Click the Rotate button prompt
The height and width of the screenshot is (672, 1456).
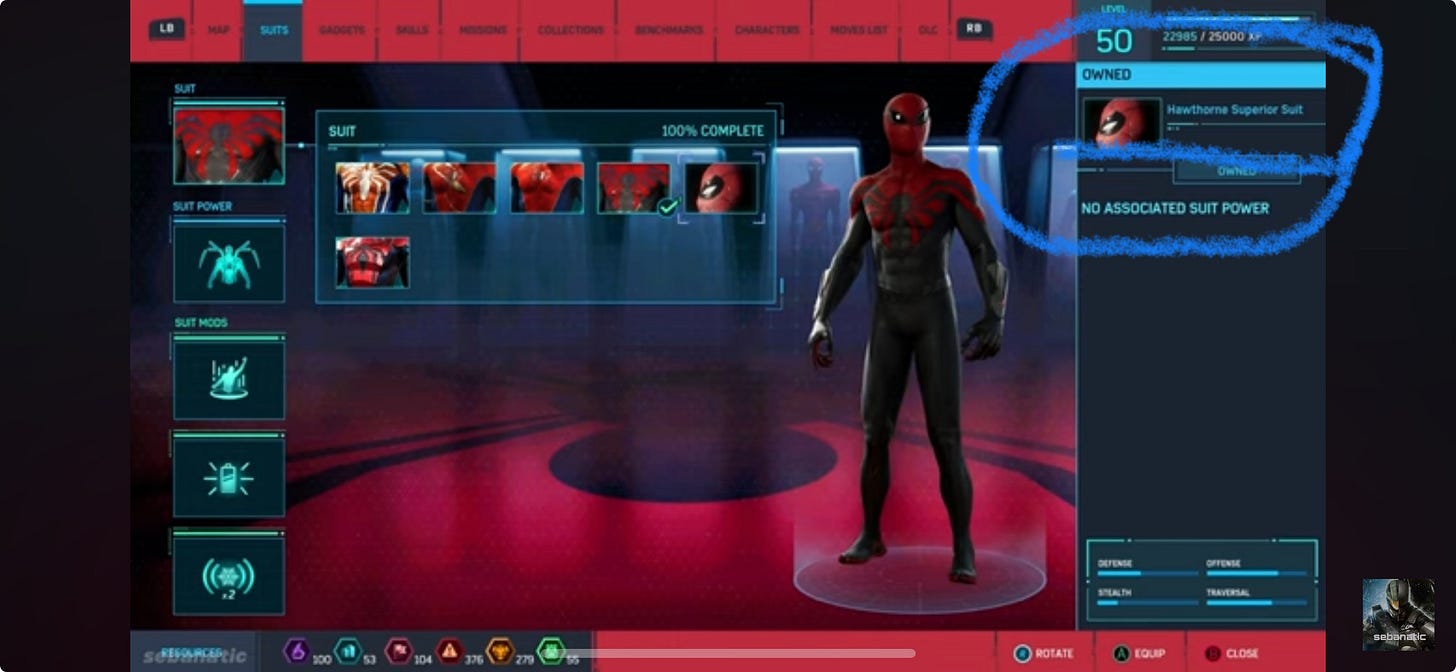pyautogui.click(x=1043, y=653)
